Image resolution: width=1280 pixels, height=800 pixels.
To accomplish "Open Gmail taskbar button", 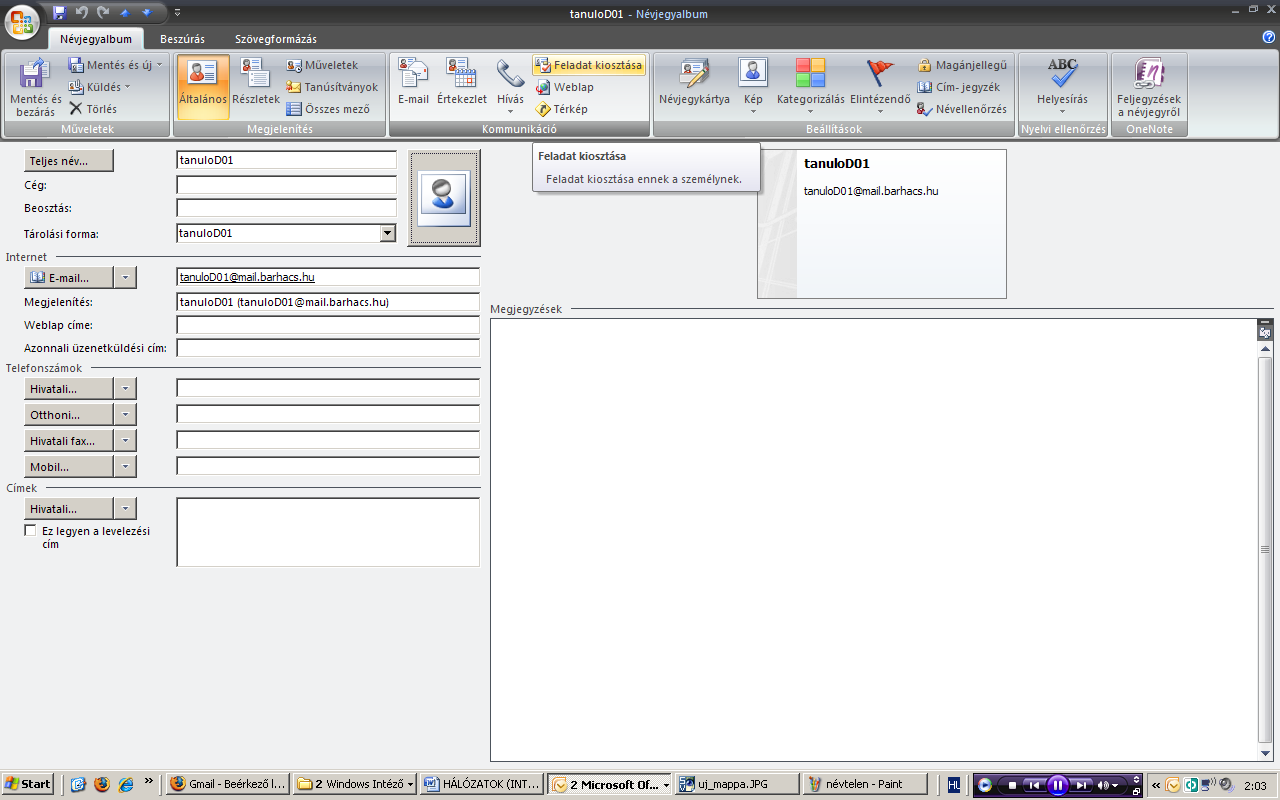I will [229, 785].
